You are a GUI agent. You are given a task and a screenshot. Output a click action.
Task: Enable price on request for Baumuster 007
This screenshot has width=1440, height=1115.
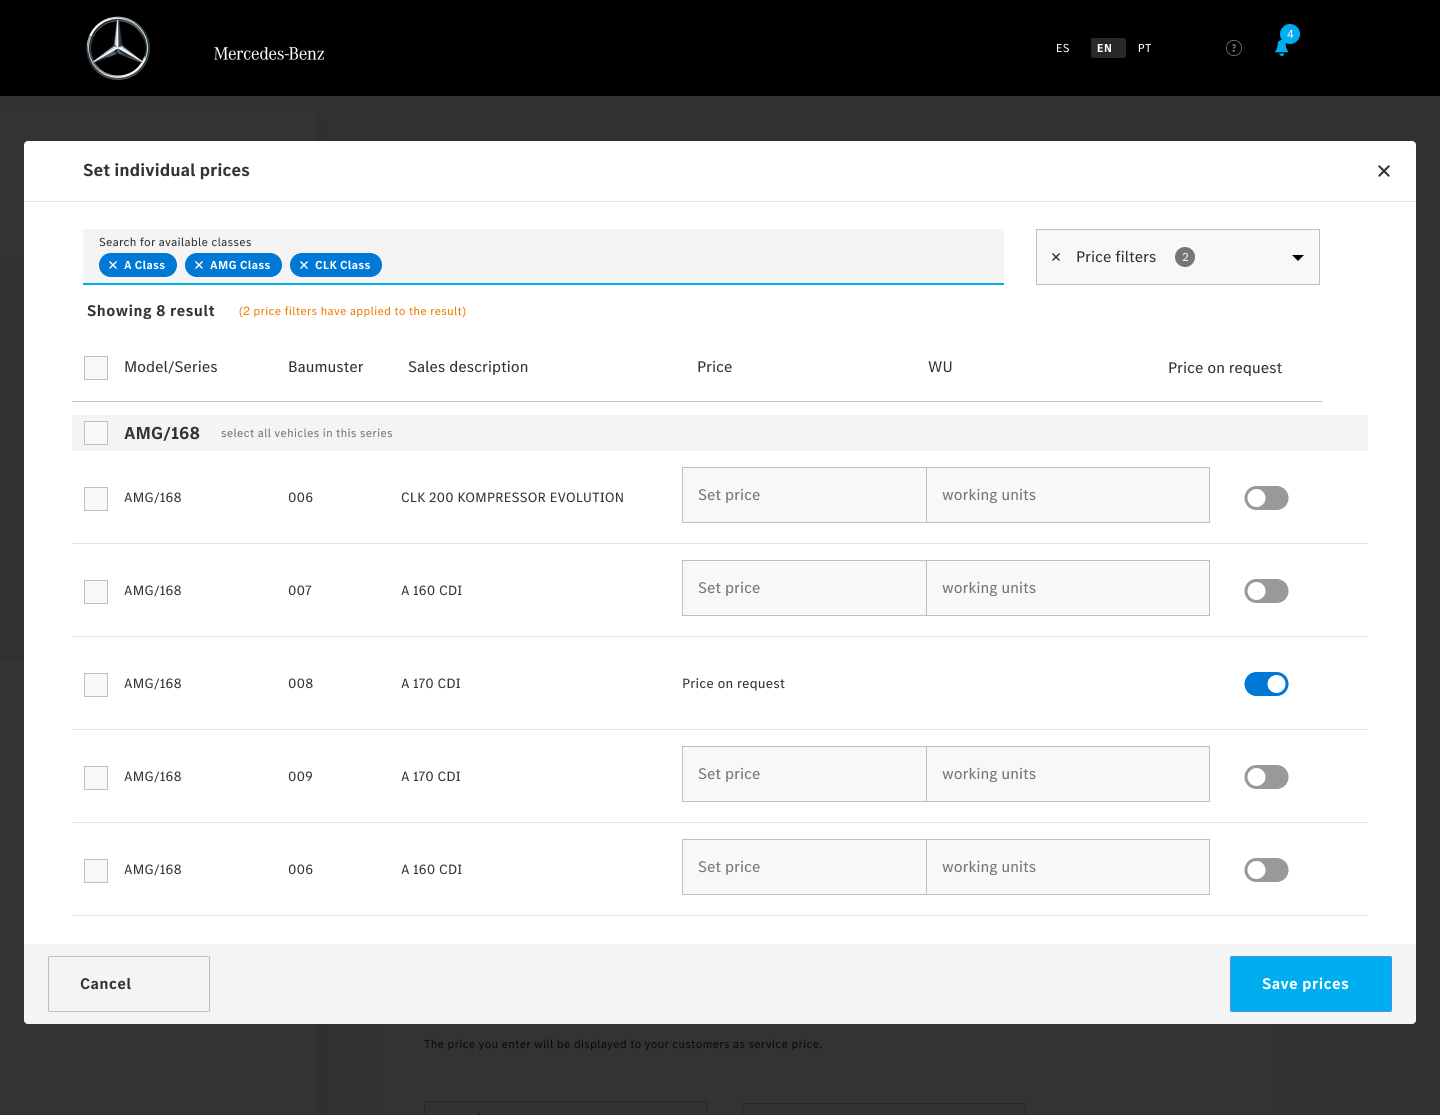(1266, 591)
